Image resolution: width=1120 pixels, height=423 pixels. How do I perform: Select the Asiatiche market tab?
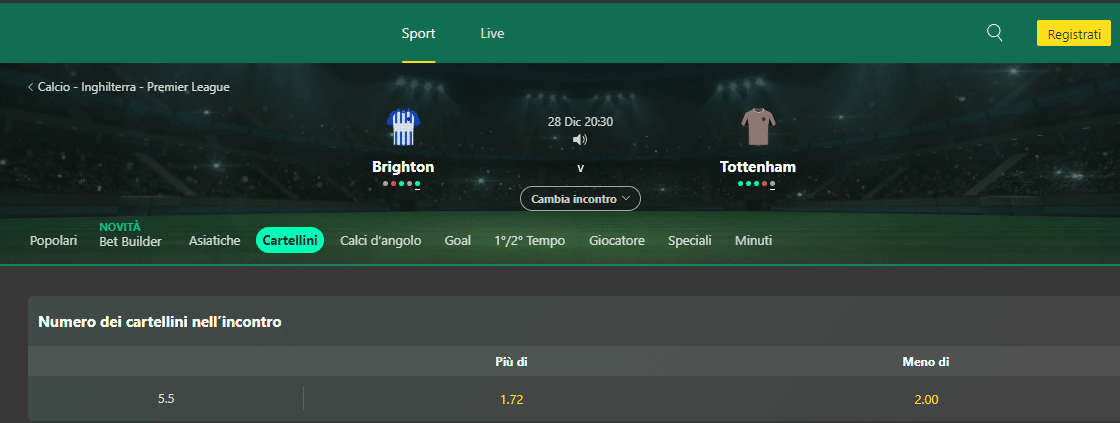coord(214,241)
